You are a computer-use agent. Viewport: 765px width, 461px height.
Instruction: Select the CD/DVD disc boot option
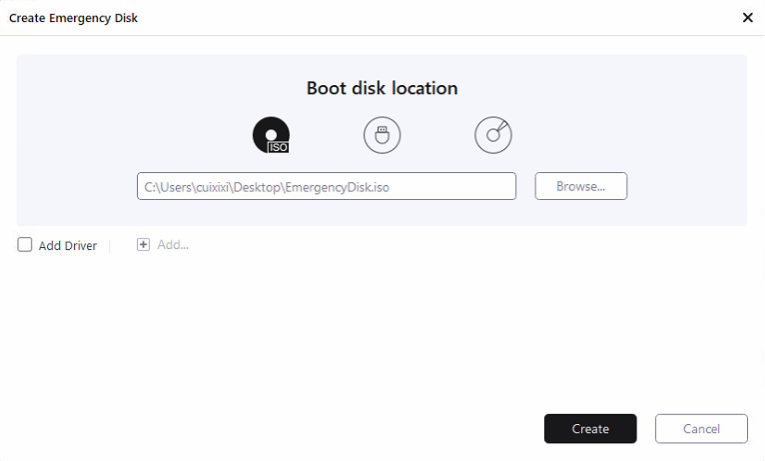pos(493,135)
